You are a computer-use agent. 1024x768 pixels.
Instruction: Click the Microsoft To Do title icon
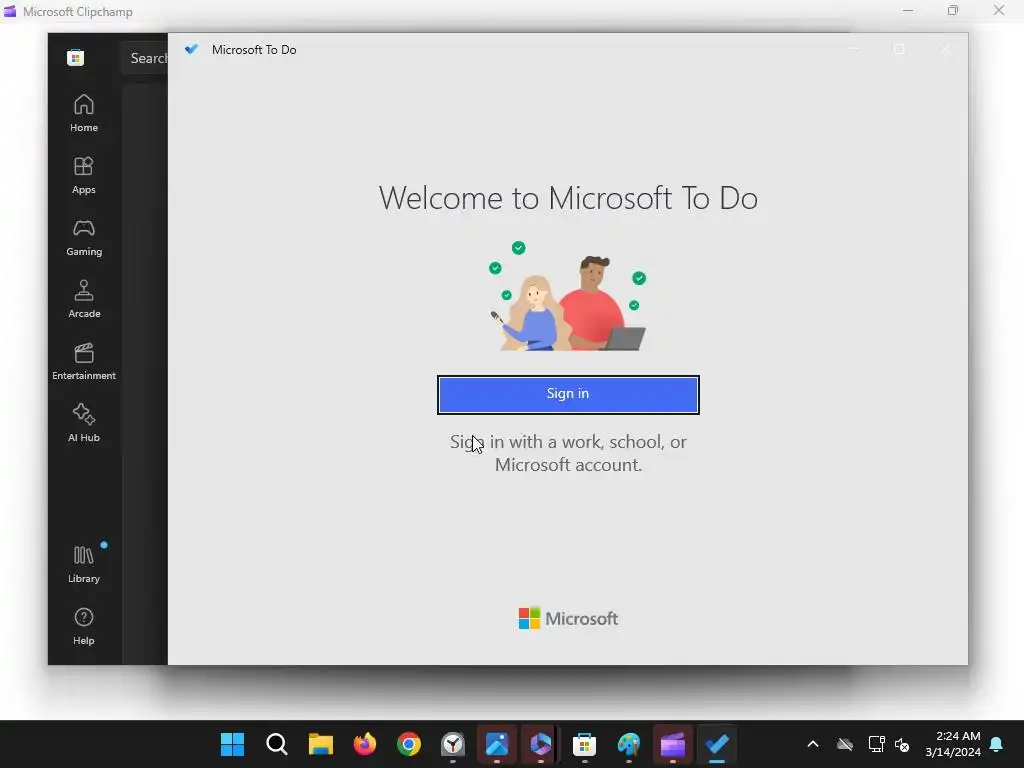tap(191, 49)
